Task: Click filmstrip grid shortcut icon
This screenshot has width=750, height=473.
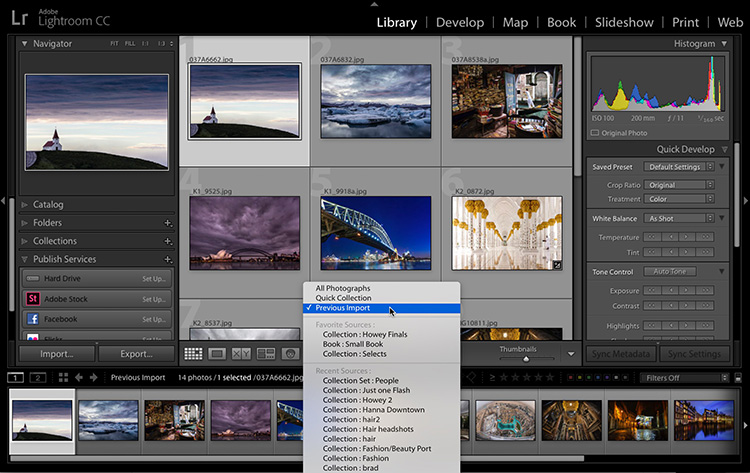Action: pyautogui.click(x=63, y=378)
